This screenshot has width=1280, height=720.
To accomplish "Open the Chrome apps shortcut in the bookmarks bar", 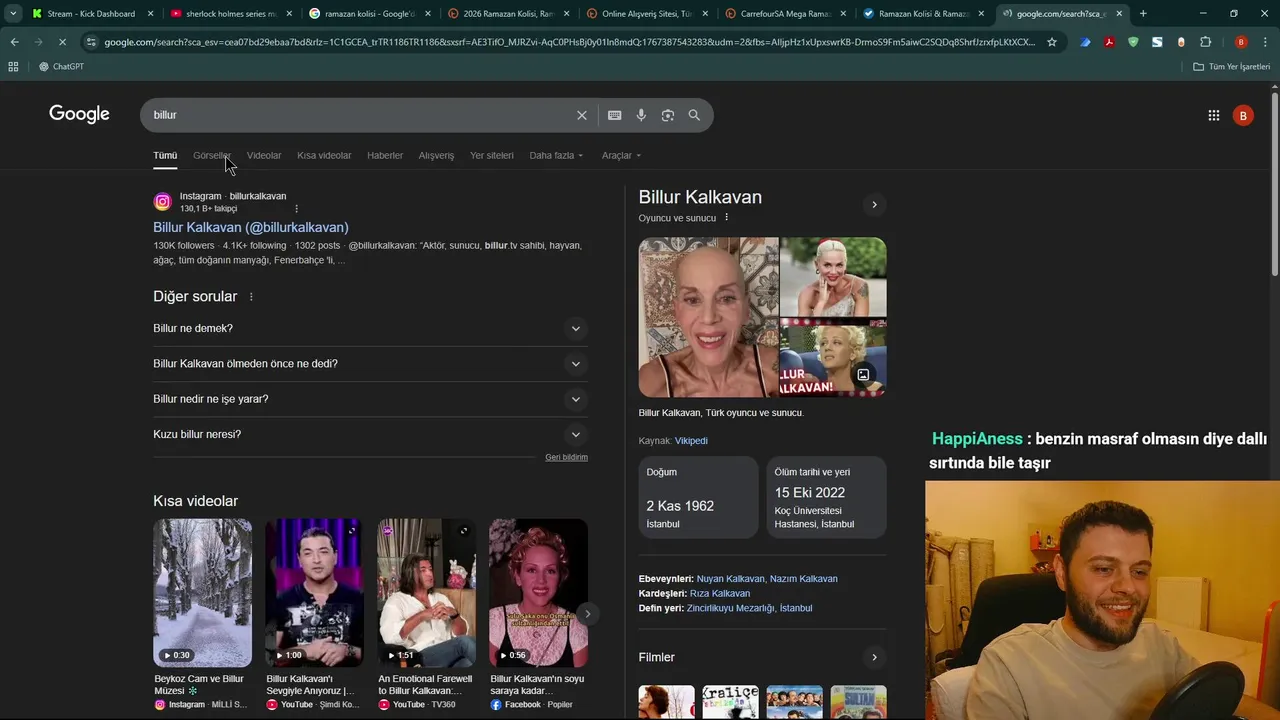I will click(x=13, y=66).
